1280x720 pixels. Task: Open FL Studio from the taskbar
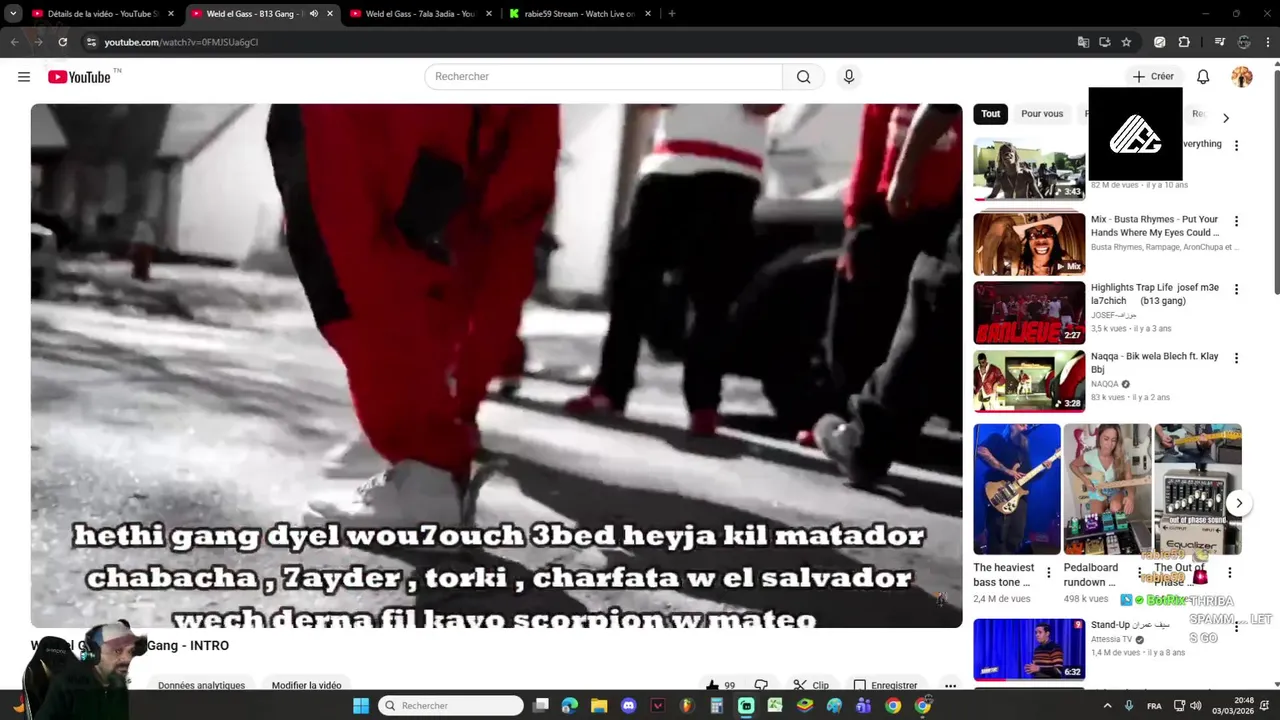coord(687,706)
